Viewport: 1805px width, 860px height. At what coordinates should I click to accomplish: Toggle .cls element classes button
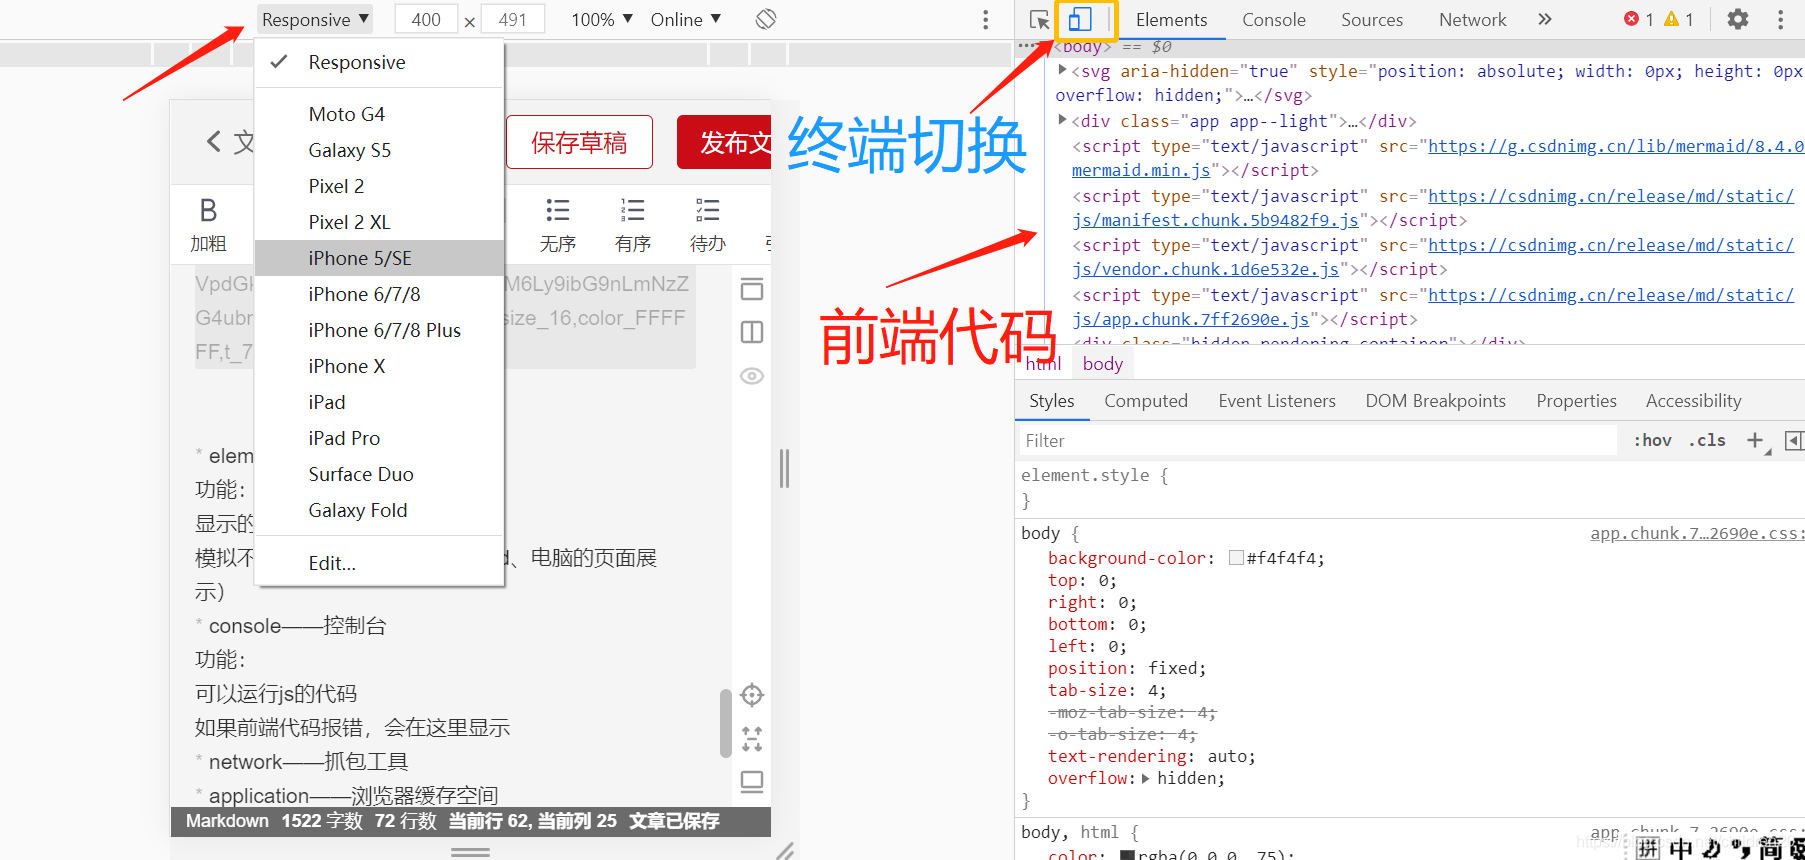(x=1707, y=440)
